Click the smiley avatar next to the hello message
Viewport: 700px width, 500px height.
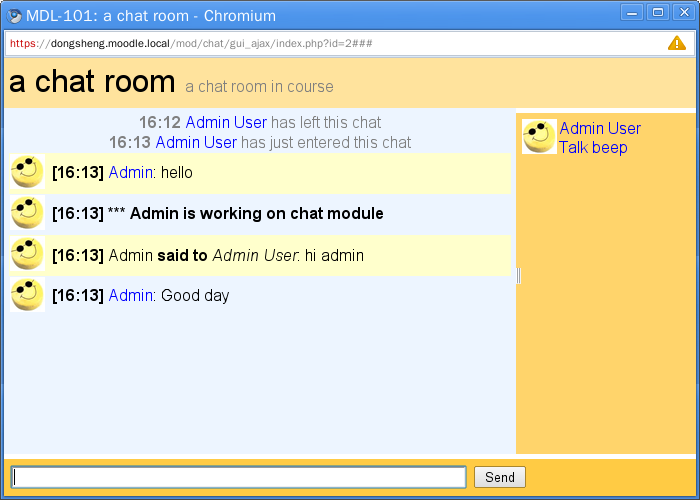click(27, 172)
